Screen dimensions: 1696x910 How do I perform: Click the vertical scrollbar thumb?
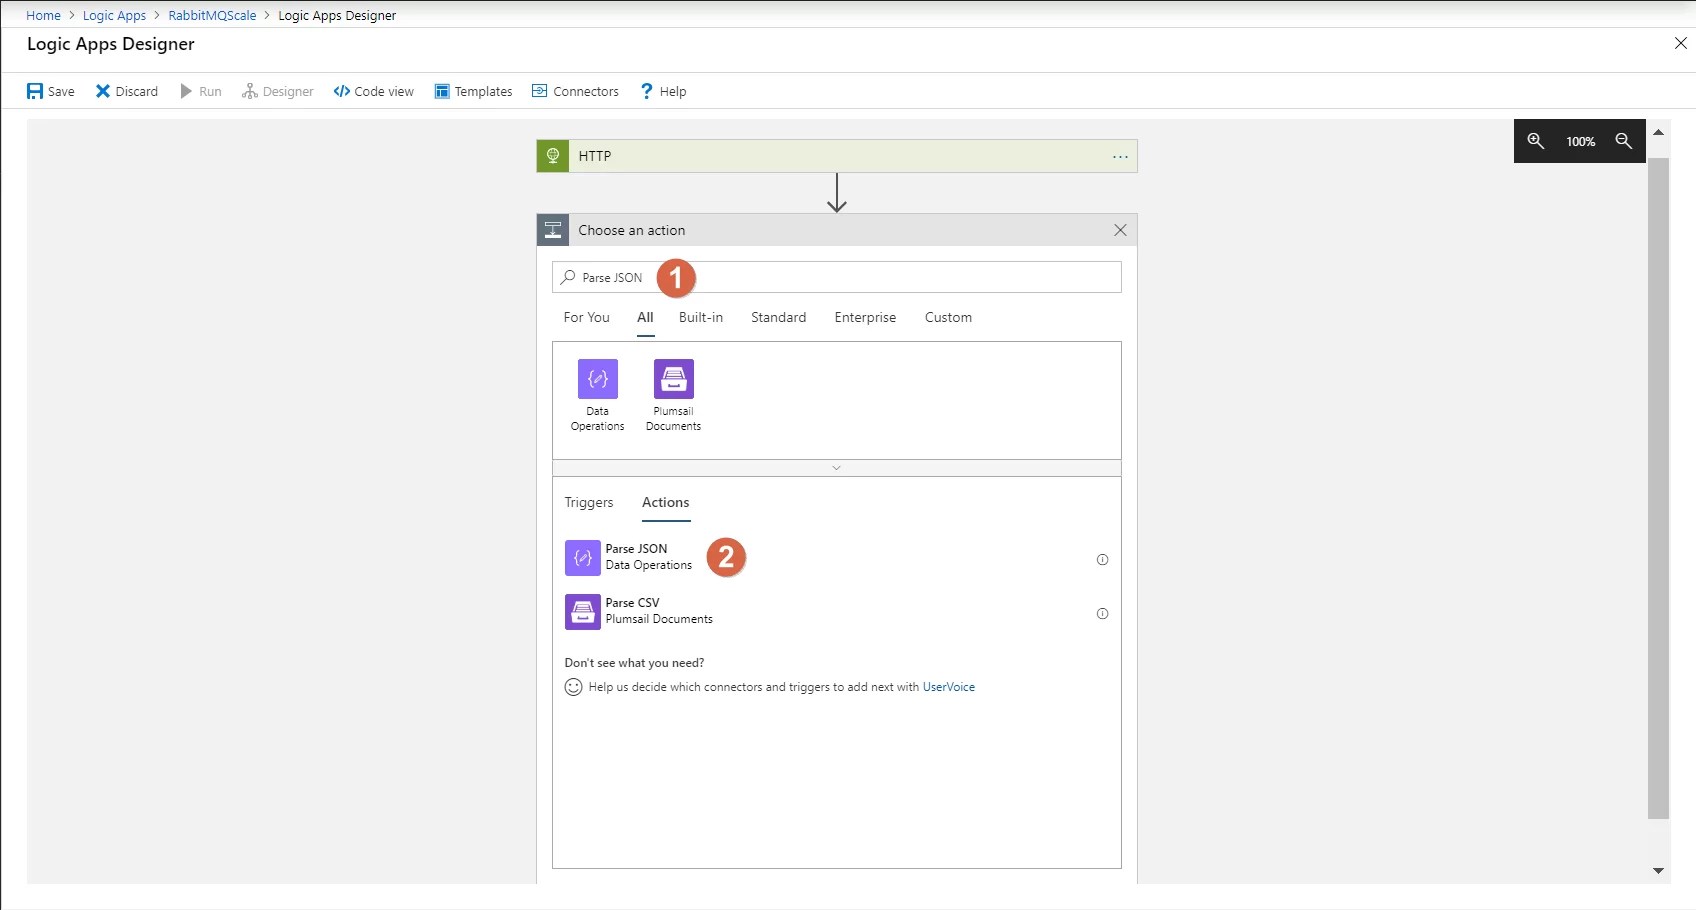coord(1659,488)
